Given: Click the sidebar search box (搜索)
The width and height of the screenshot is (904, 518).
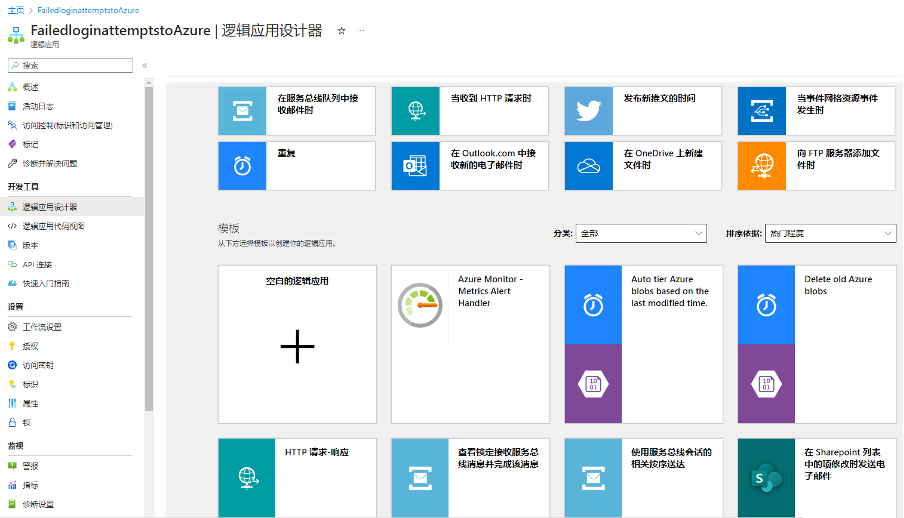Looking at the screenshot, I should [70, 65].
